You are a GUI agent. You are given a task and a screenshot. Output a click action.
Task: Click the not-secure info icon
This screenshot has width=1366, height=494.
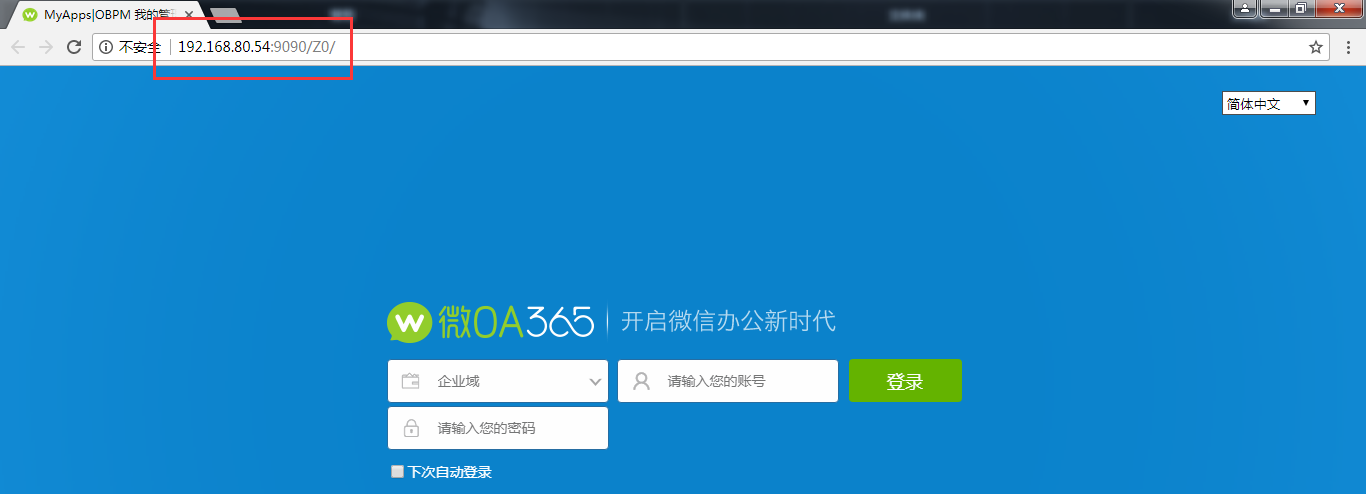tap(106, 47)
